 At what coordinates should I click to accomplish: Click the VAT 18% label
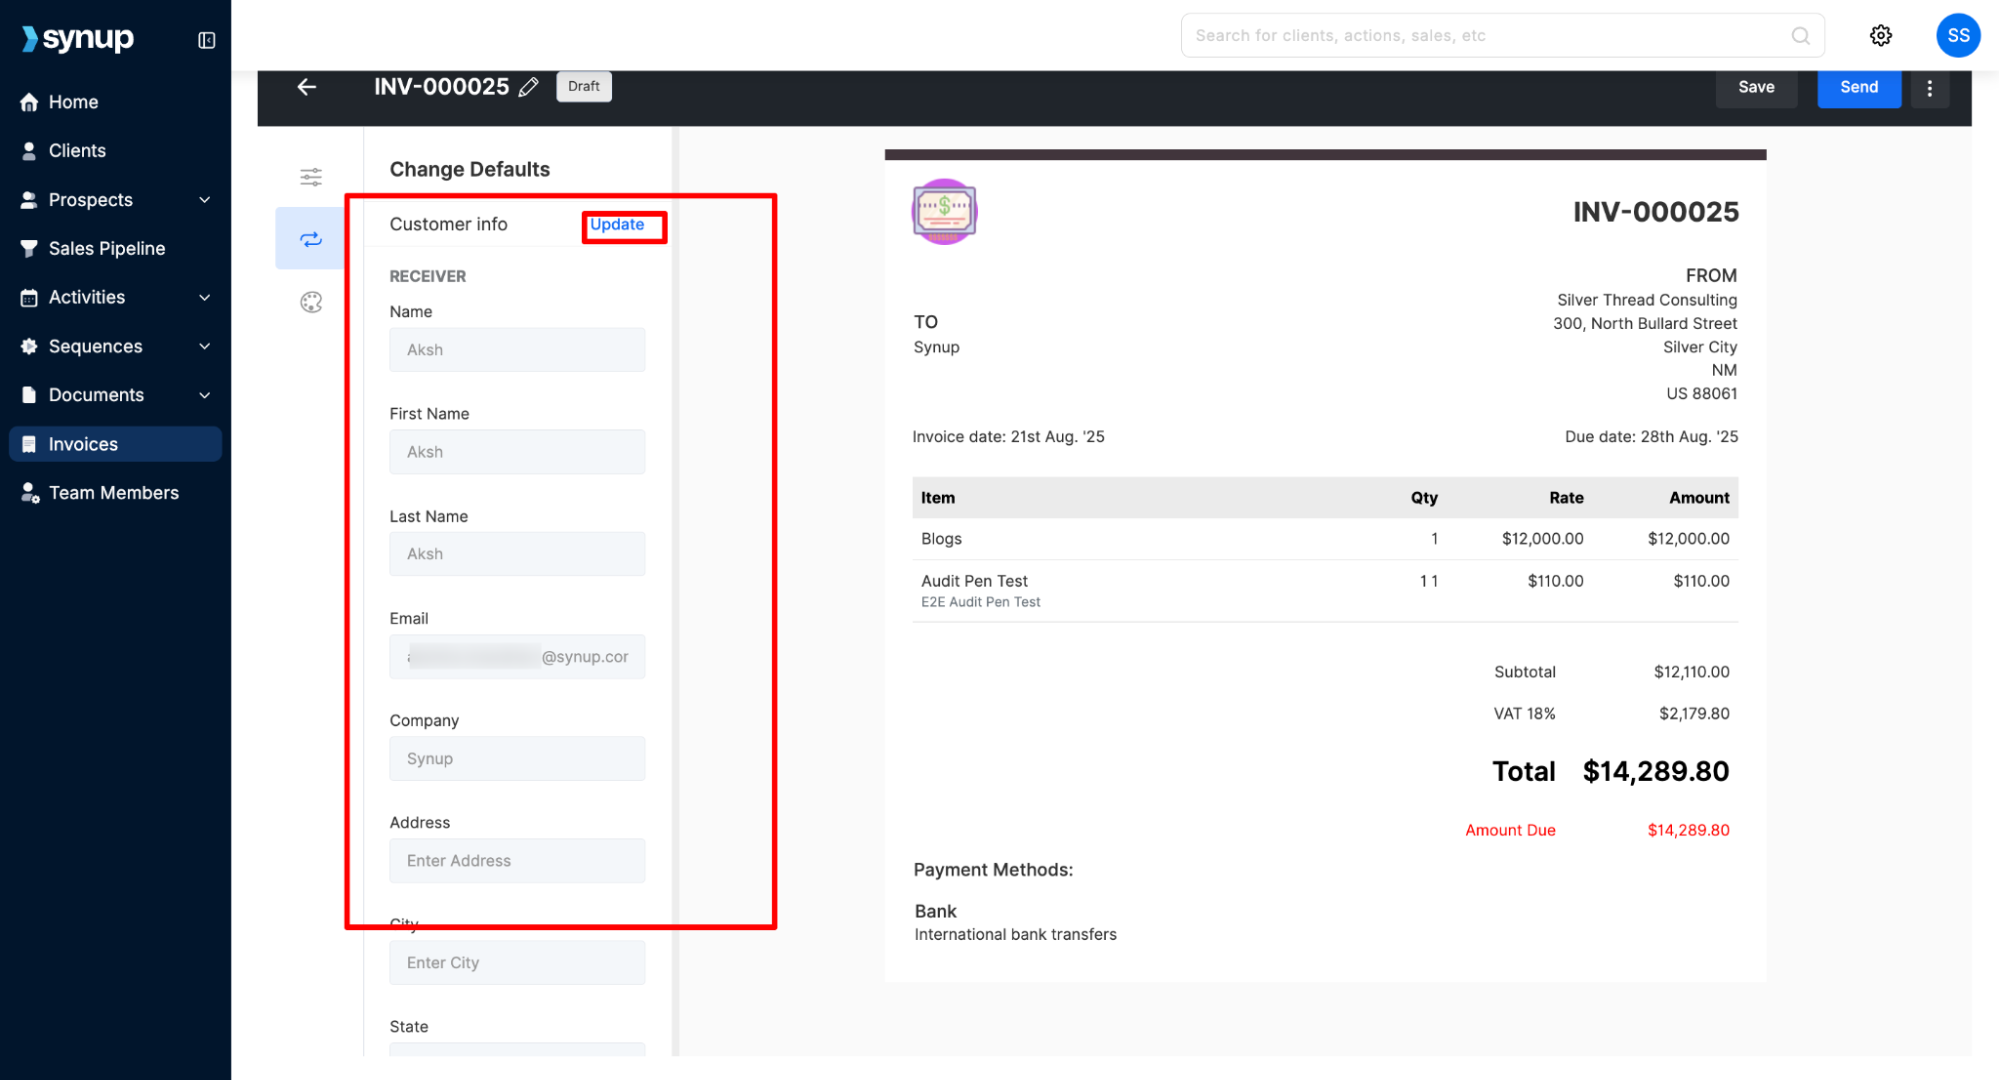point(1524,714)
